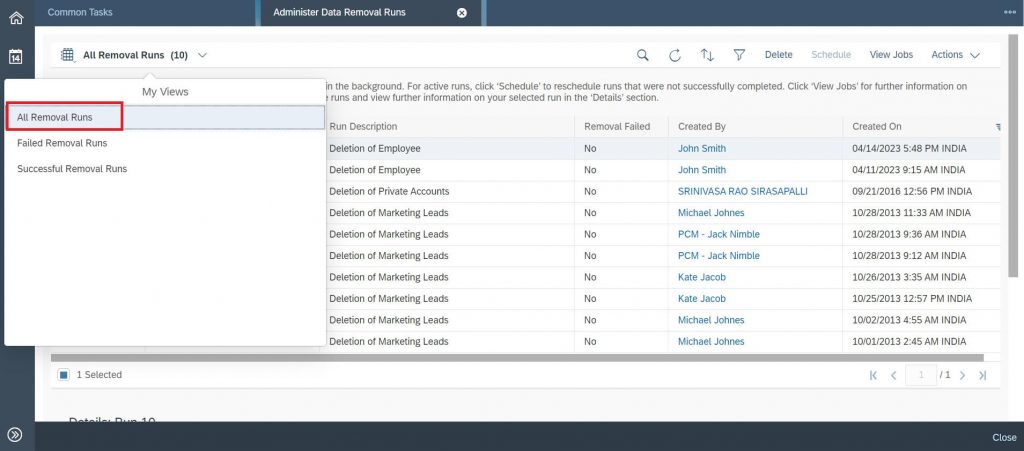The image size is (1024, 451).
Task: Click the horizontal table scrollbar
Action: tap(517, 358)
